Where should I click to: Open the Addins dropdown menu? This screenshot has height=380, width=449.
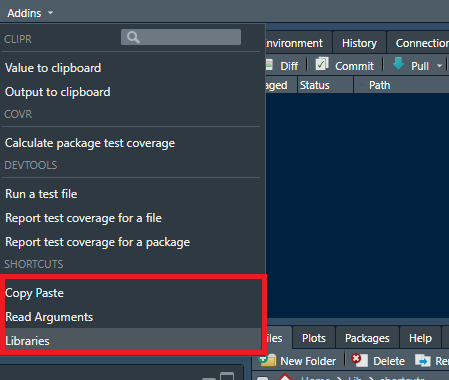(30, 13)
